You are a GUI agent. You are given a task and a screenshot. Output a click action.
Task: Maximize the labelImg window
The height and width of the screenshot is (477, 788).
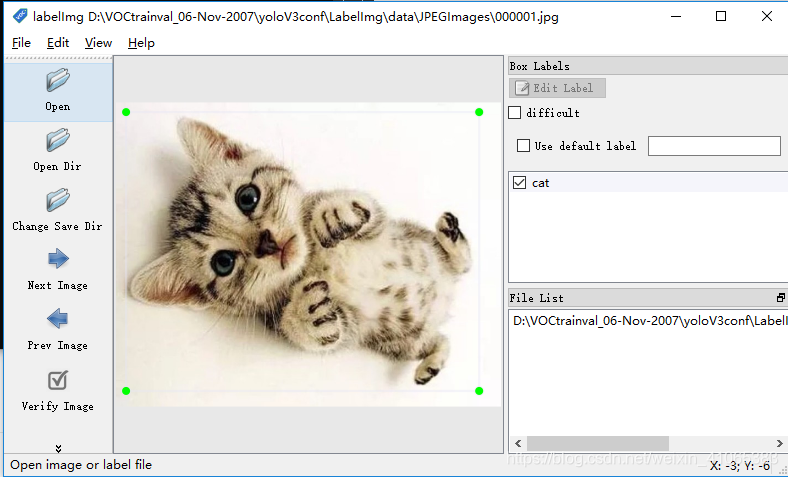pyautogui.click(x=721, y=17)
